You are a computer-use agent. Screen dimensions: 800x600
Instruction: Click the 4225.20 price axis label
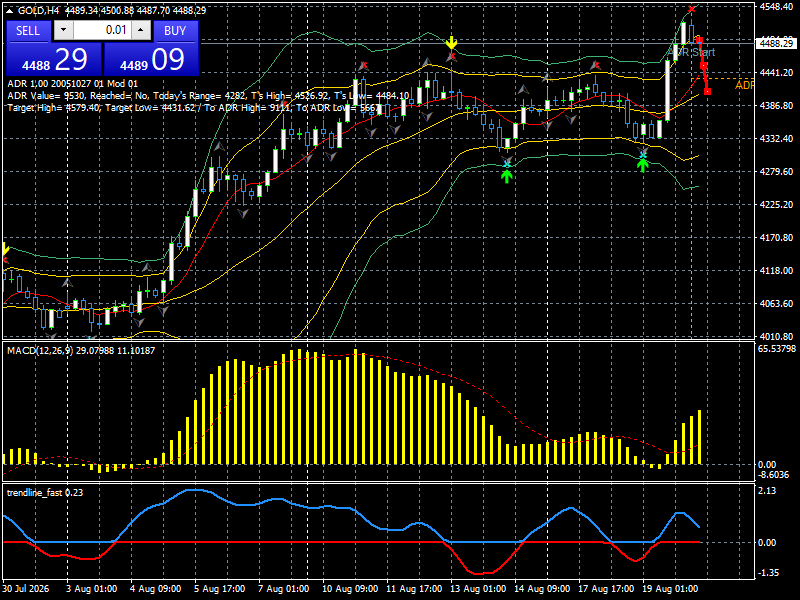click(776, 204)
